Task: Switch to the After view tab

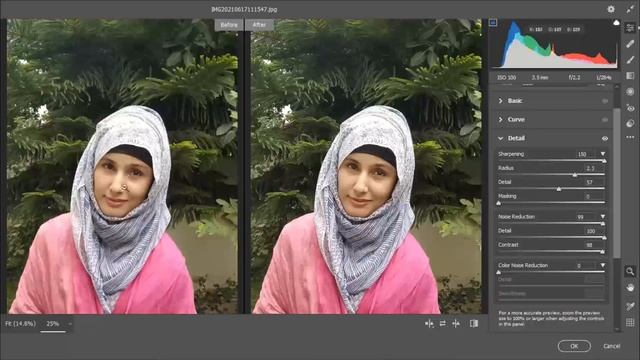Action: [259, 25]
